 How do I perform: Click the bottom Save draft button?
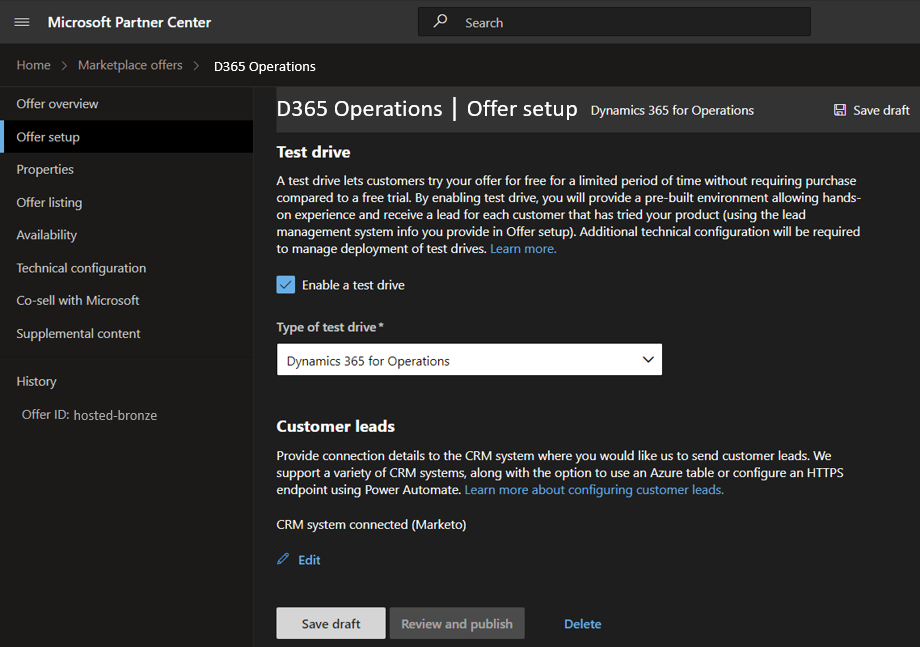pos(331,623)
